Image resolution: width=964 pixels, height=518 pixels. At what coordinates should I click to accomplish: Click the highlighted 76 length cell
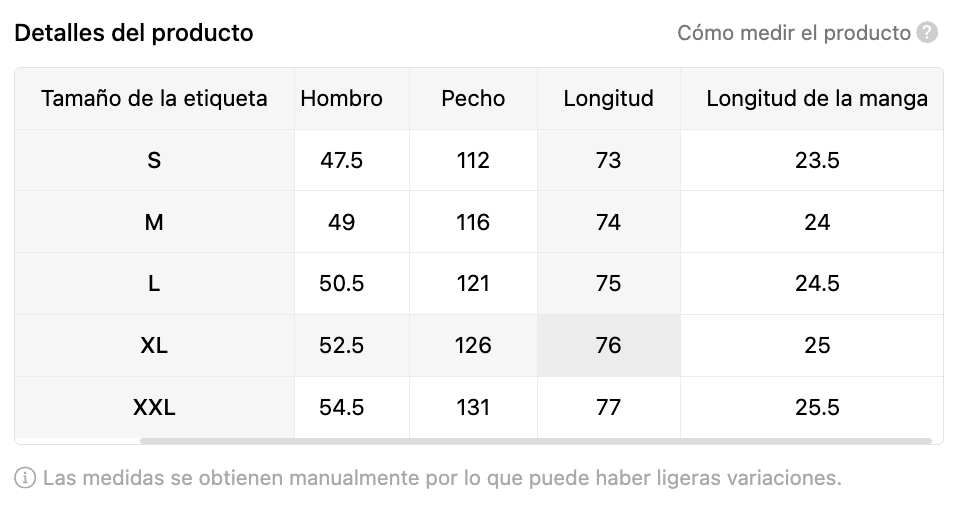tap(609, 345)
